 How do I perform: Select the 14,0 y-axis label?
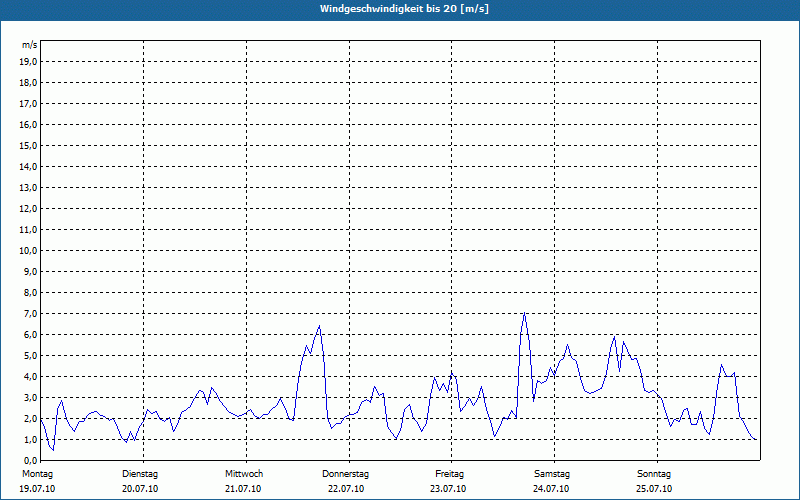[x=28, y=166]
